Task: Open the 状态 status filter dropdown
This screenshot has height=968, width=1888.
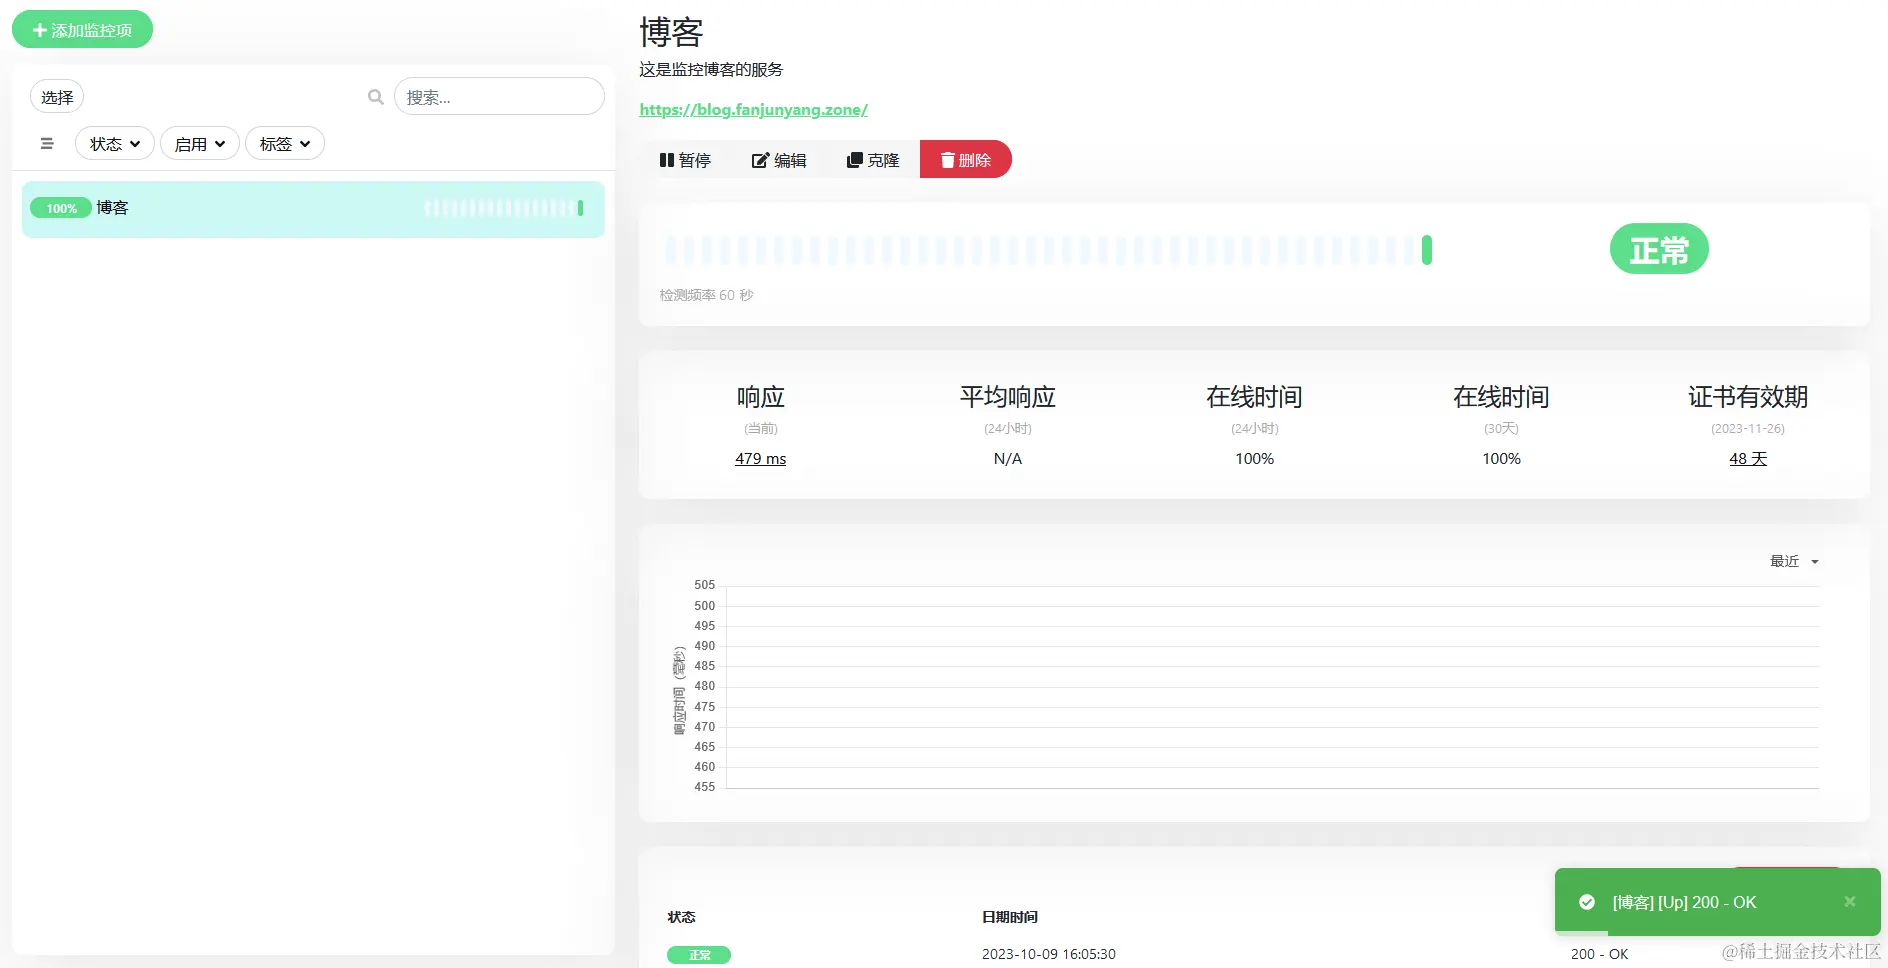Action: [x=115, y=144]
